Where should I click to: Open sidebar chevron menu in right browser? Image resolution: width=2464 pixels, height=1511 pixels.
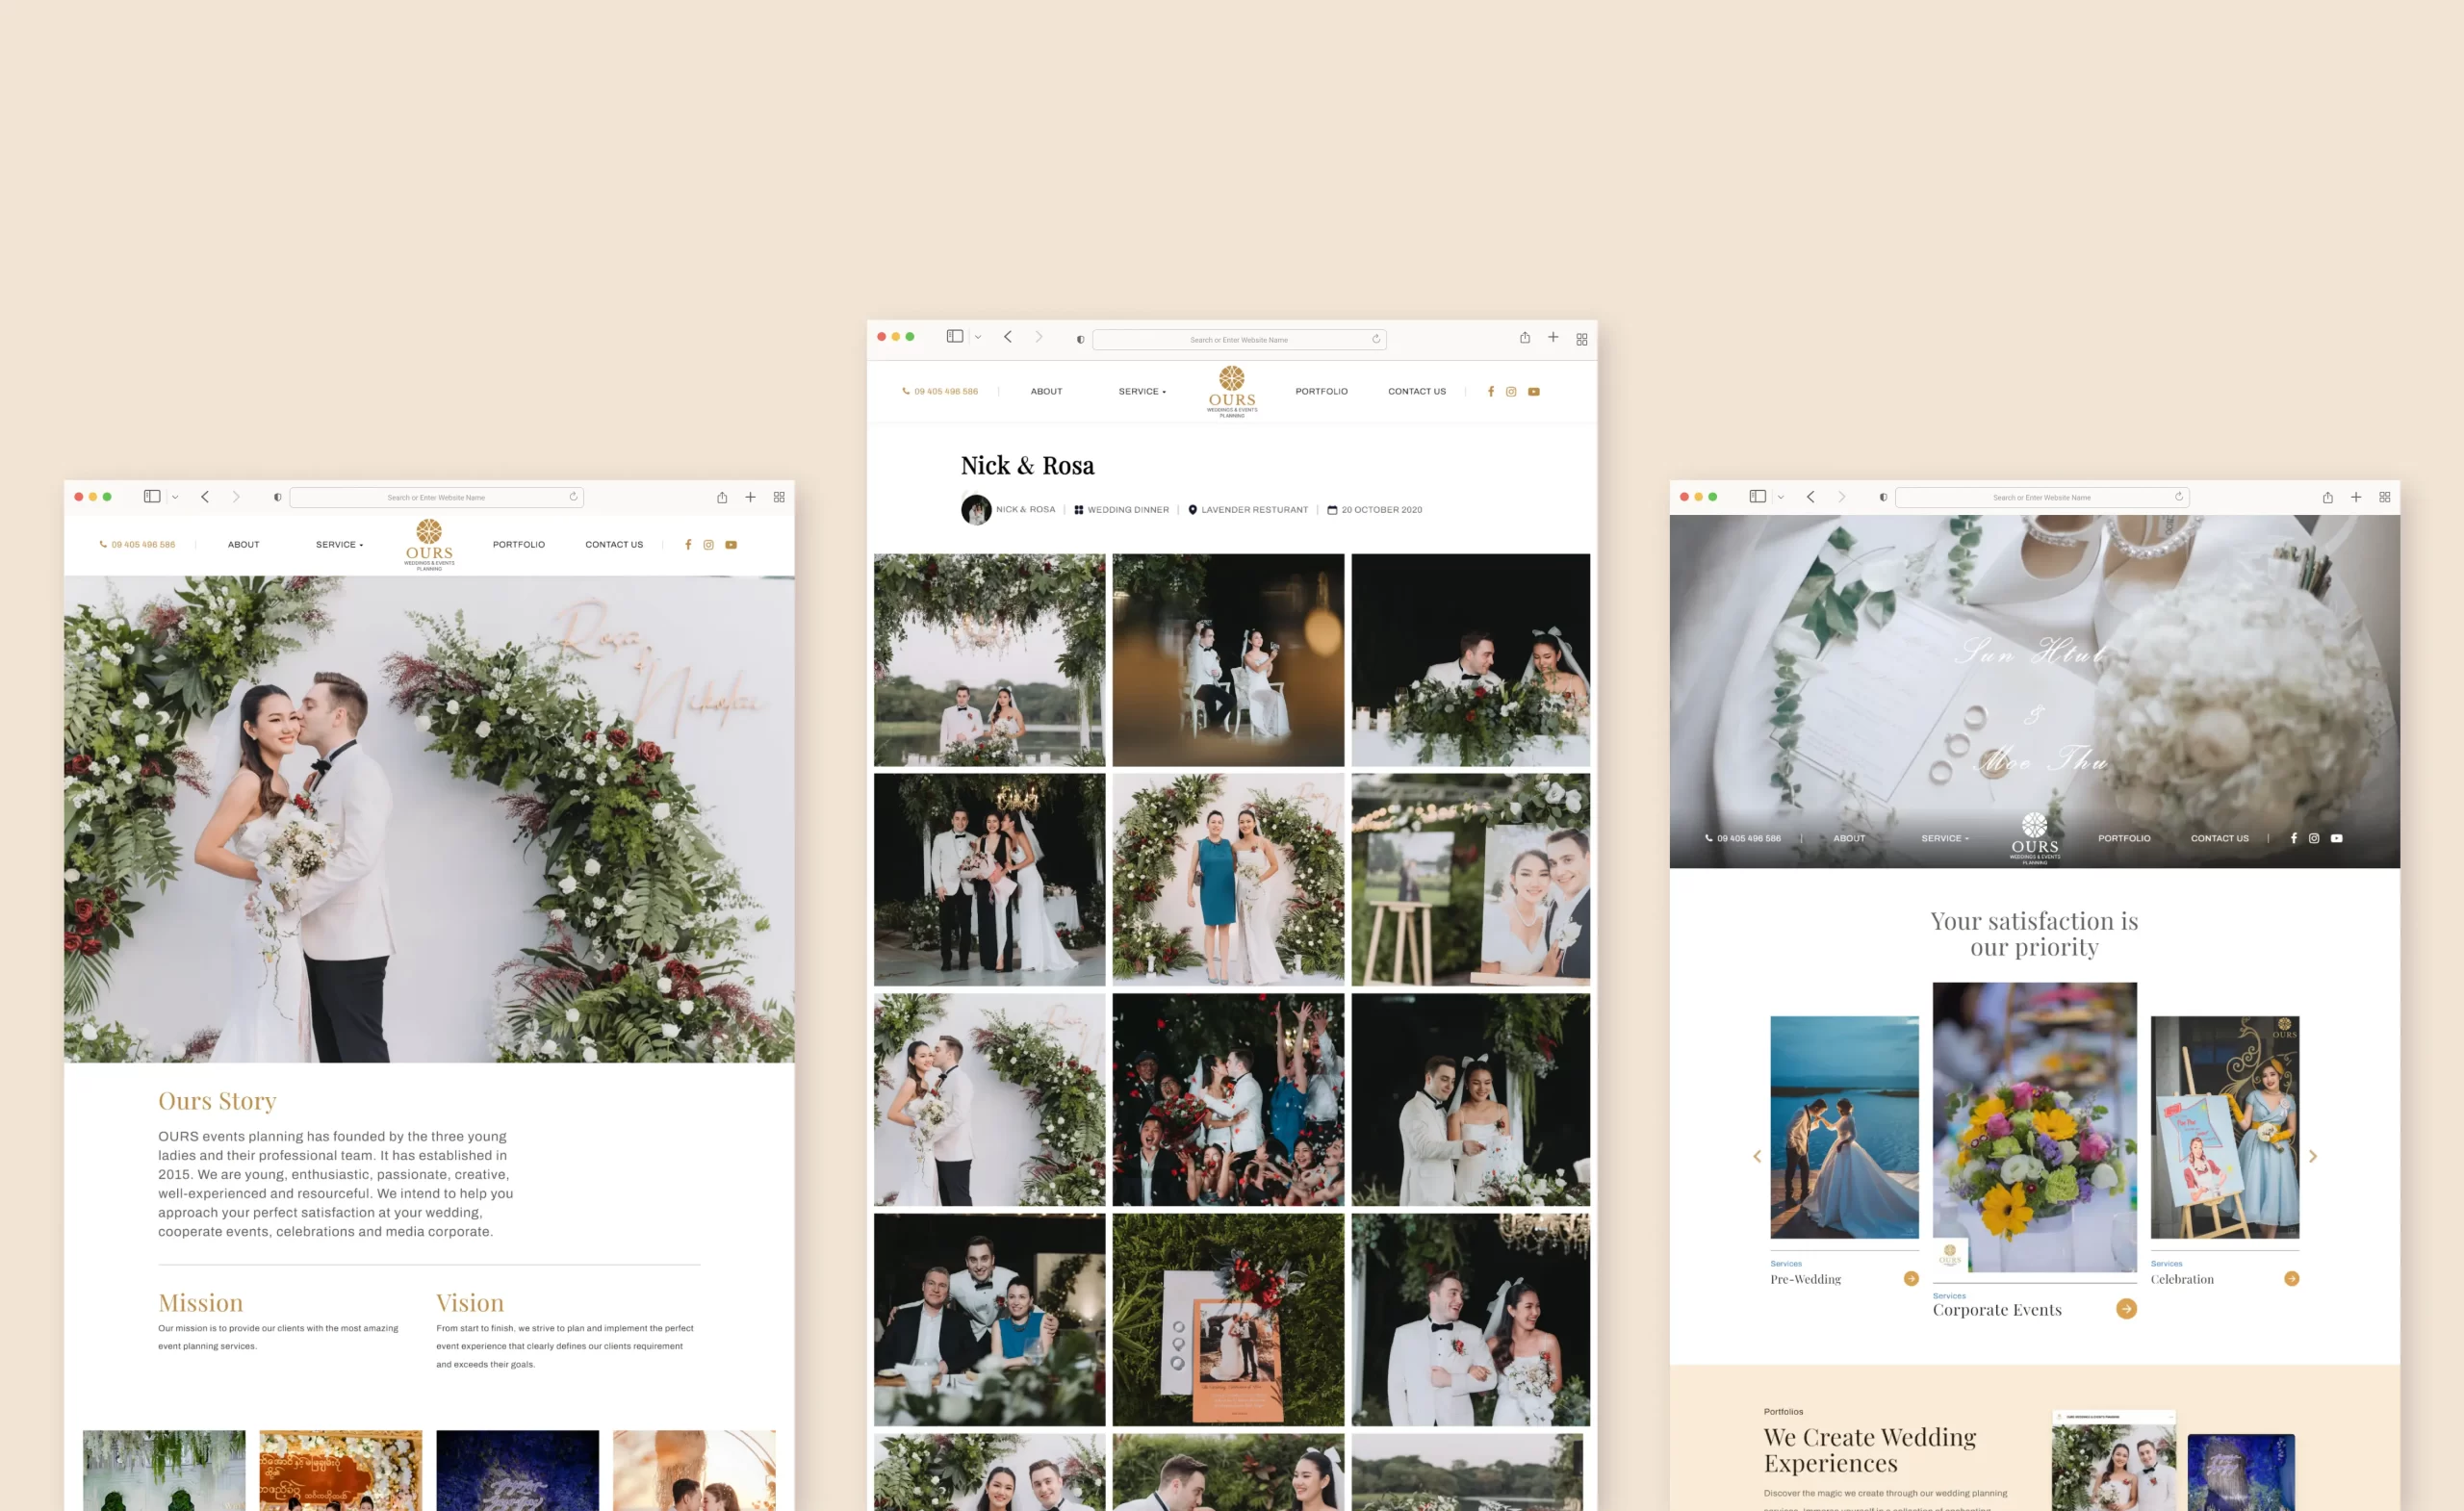[x=1781, y=497]
